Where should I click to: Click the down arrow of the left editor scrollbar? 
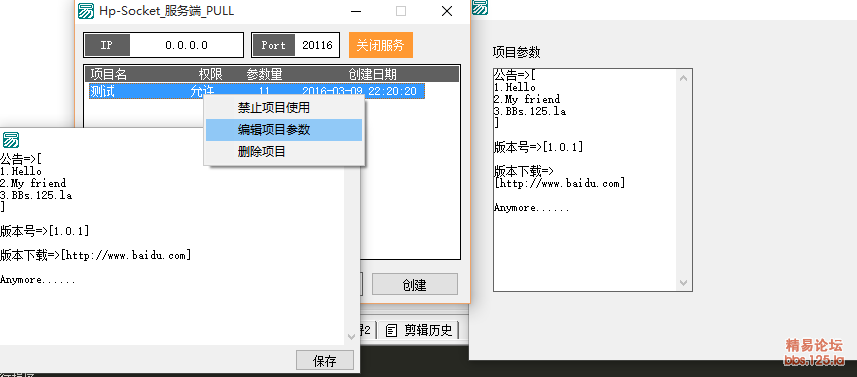click(x=352, y=337)
